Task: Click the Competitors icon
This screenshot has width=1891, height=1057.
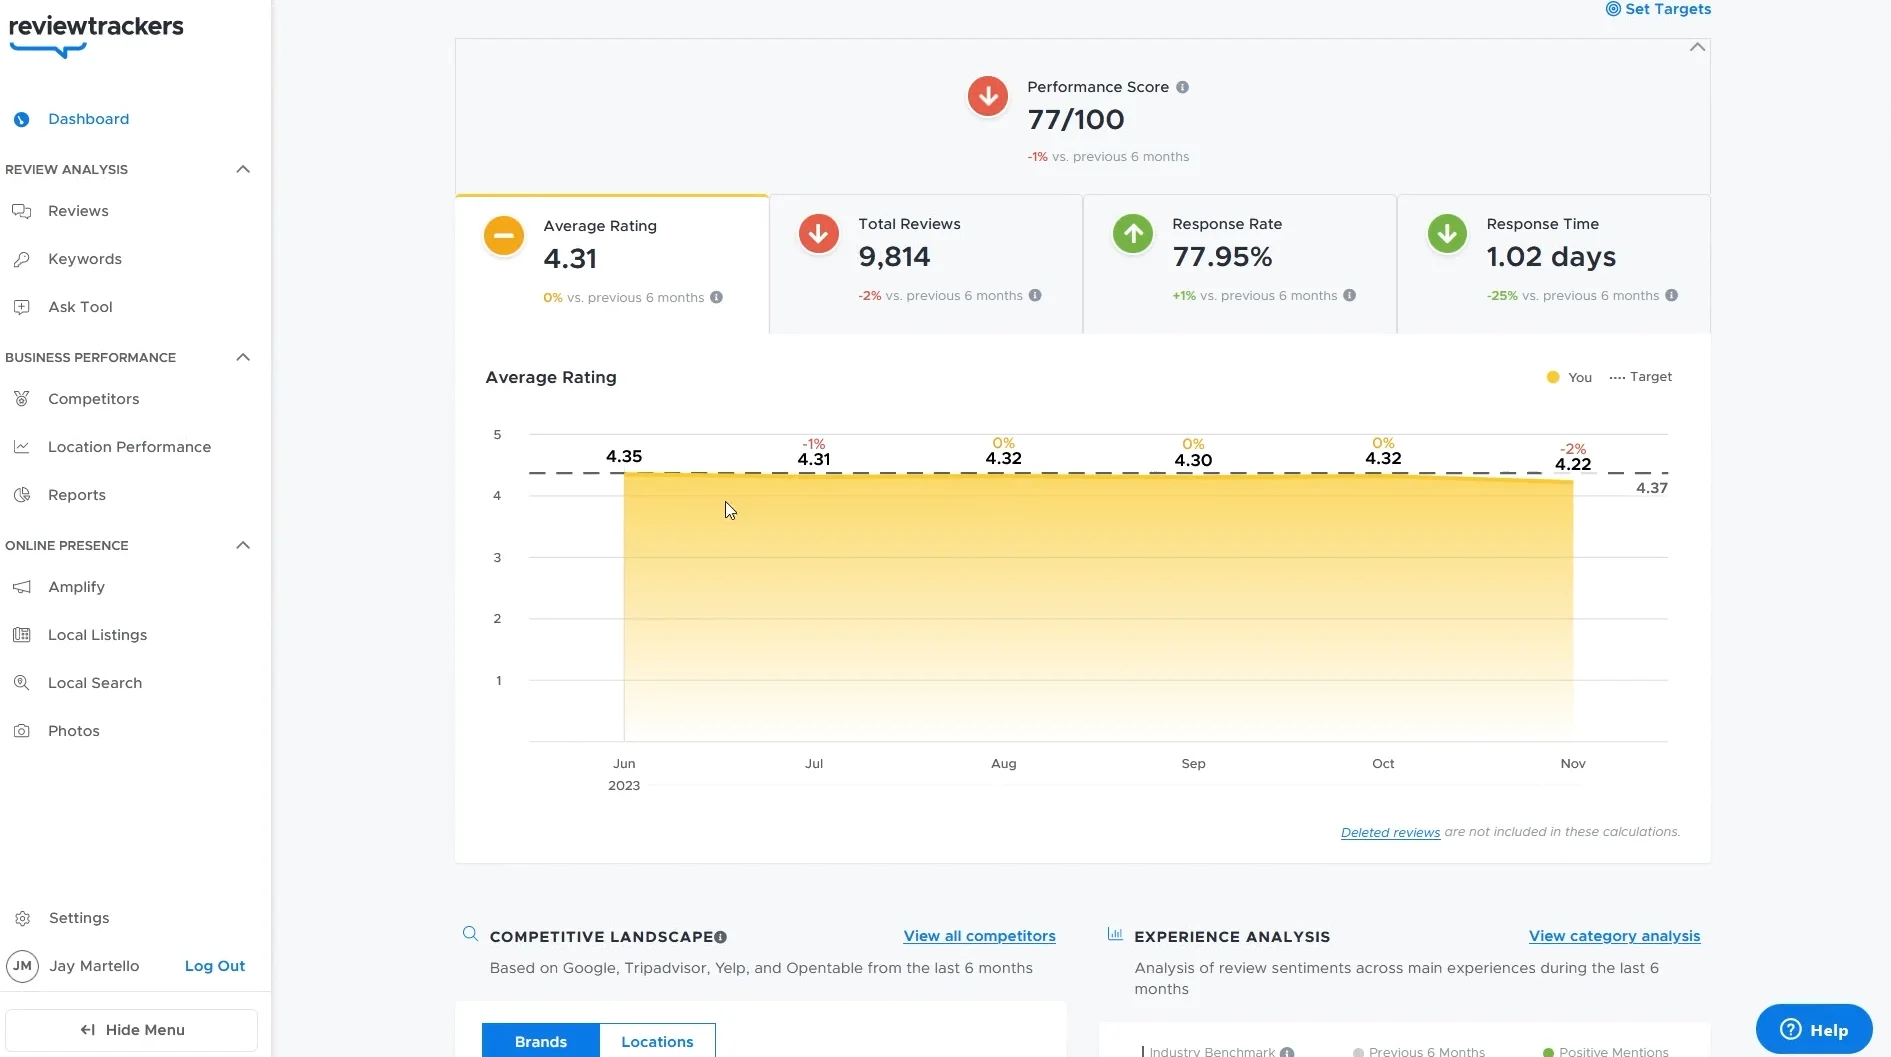Action: click(x=22, y=398)
